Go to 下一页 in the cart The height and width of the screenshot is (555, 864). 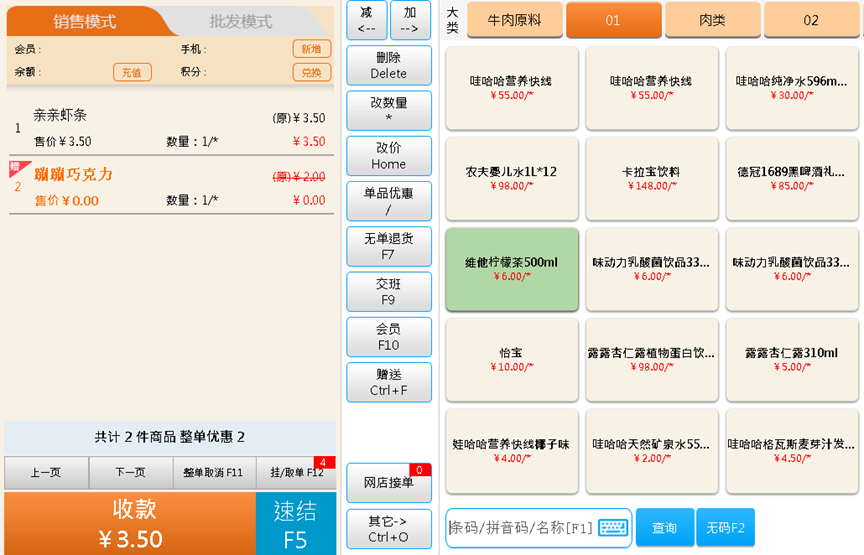[131, 472]
